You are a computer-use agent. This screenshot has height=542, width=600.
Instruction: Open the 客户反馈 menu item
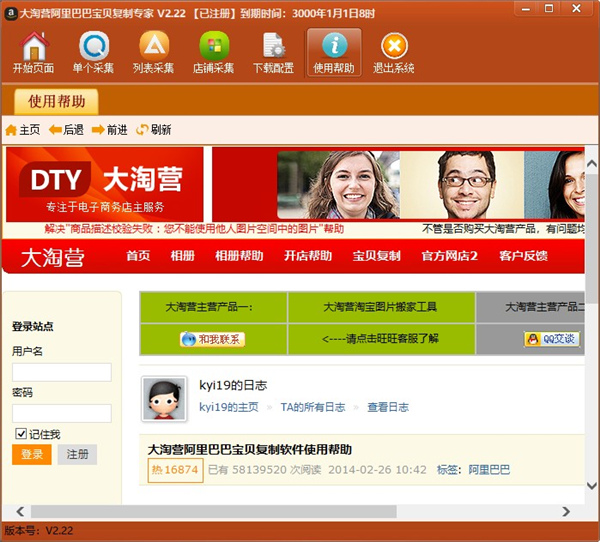(523, 256)
